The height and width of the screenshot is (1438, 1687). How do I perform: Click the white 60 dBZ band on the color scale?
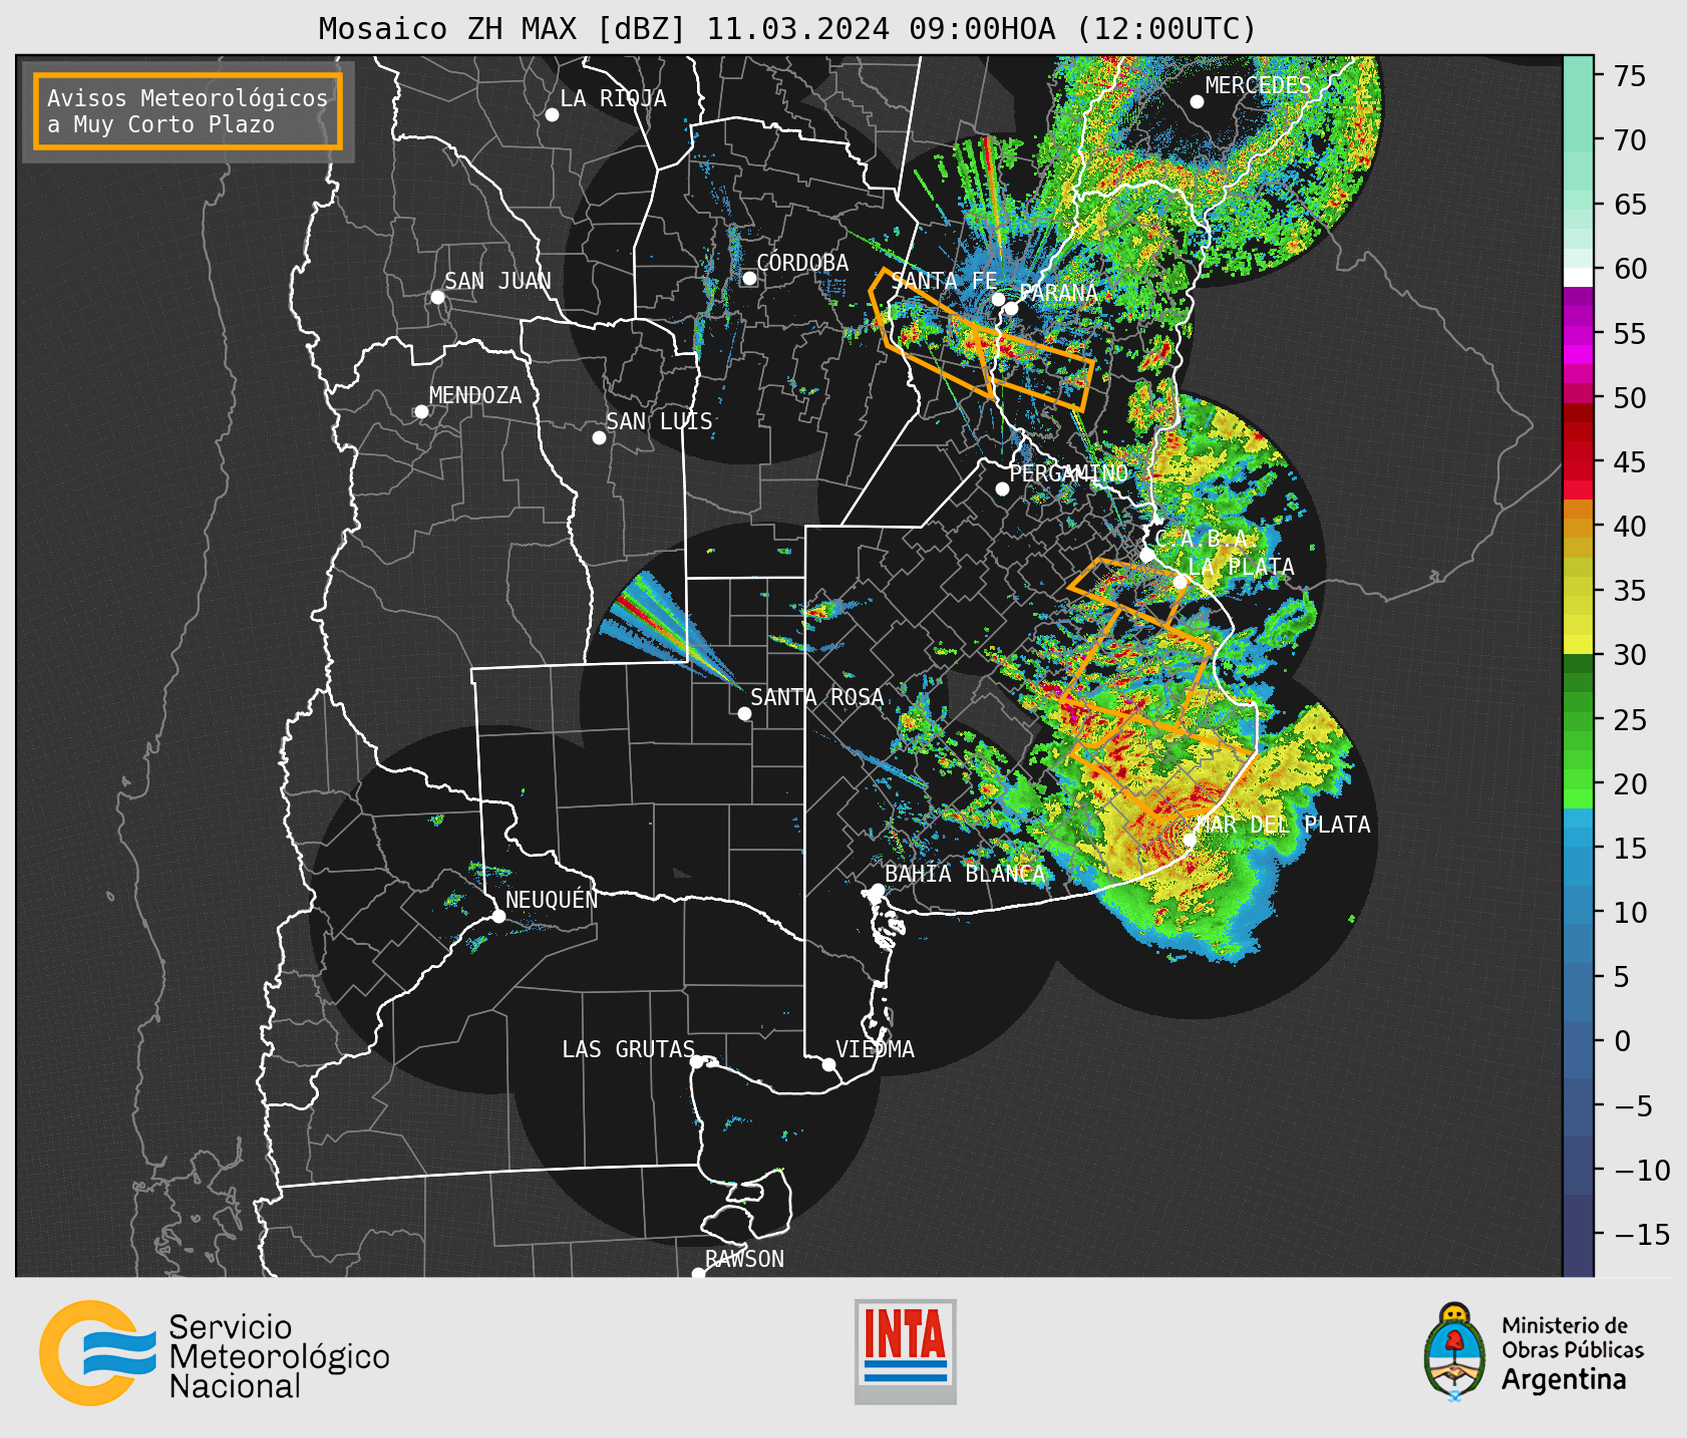click(1578, 277)
